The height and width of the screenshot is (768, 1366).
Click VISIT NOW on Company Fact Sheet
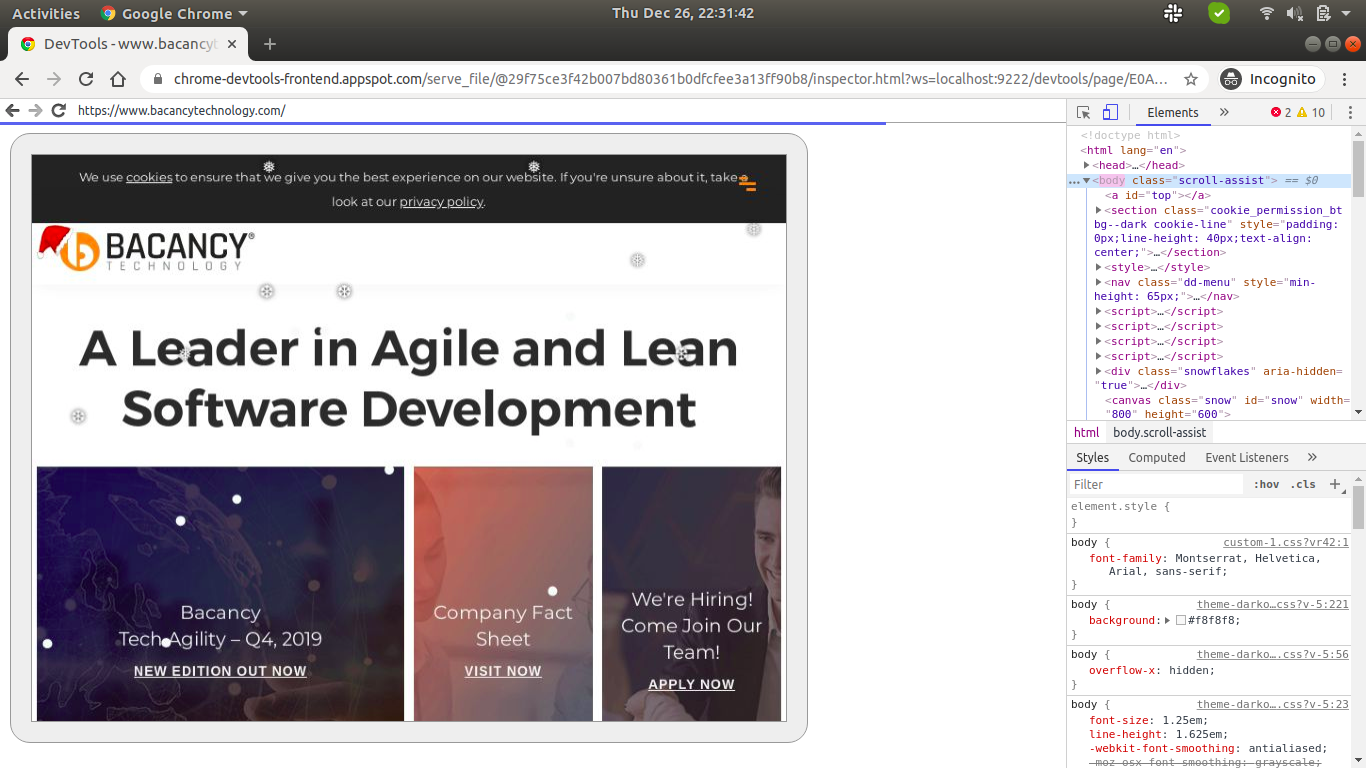click(x=503, y=671)
